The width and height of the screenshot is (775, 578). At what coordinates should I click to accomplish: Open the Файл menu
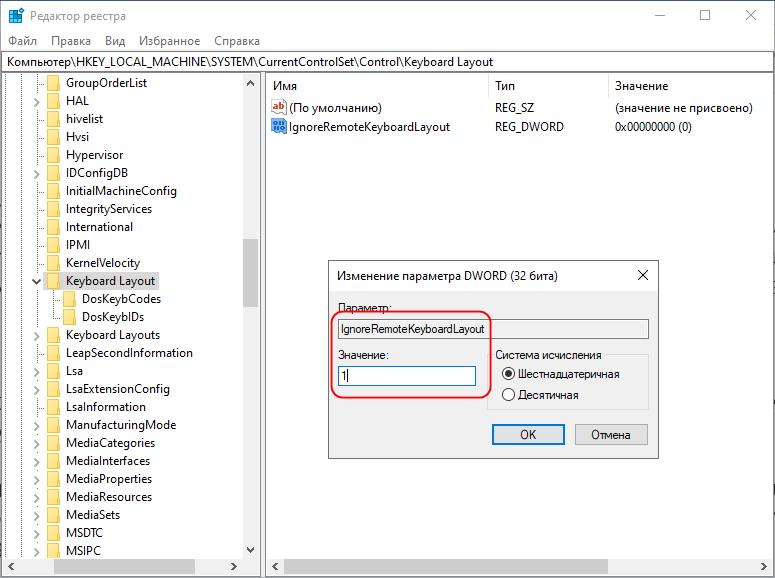pyautogui.click(x=23, y=41)
